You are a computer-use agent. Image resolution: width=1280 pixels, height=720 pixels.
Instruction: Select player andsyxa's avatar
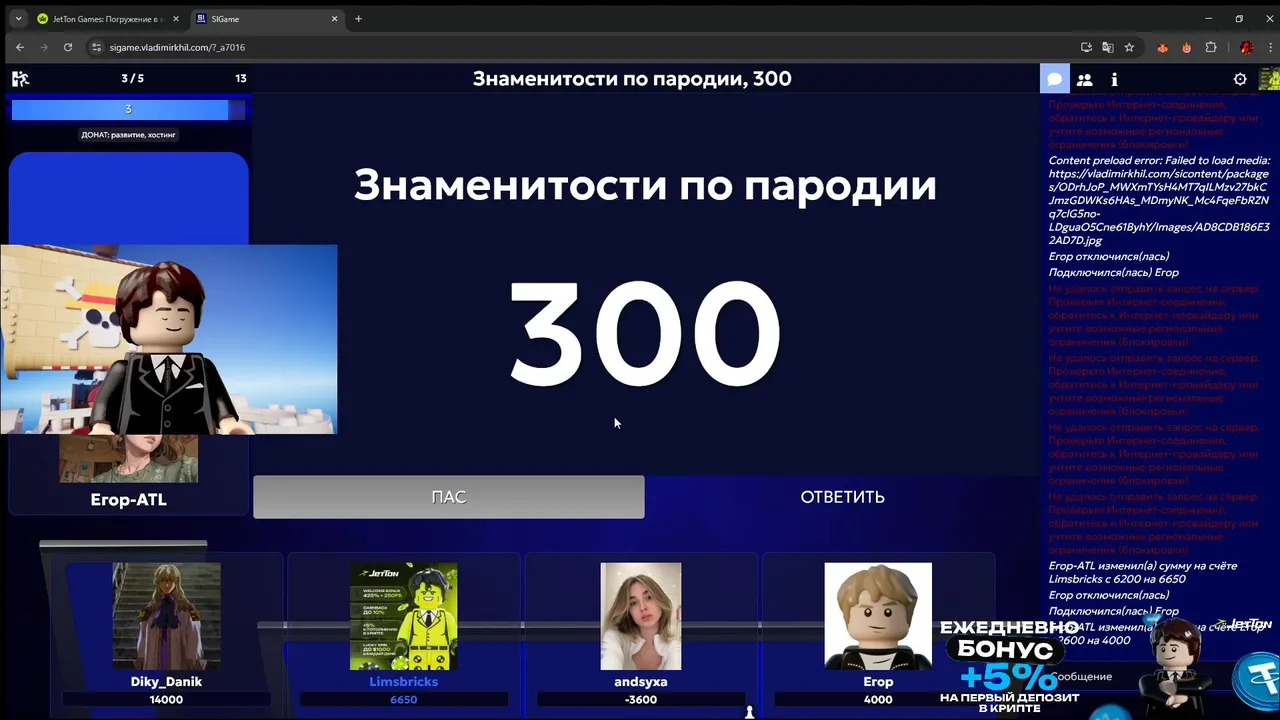(641, 616)
